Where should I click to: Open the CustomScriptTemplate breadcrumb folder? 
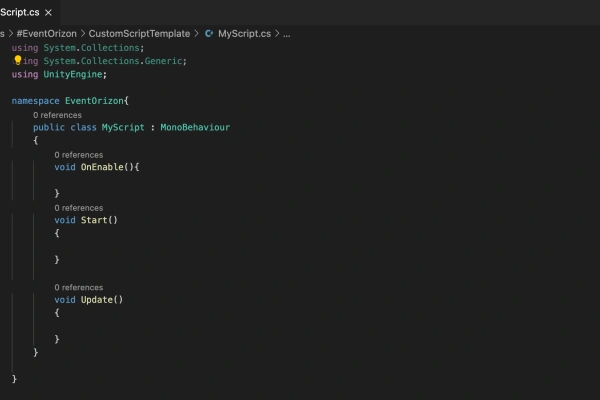coord(139,34)
